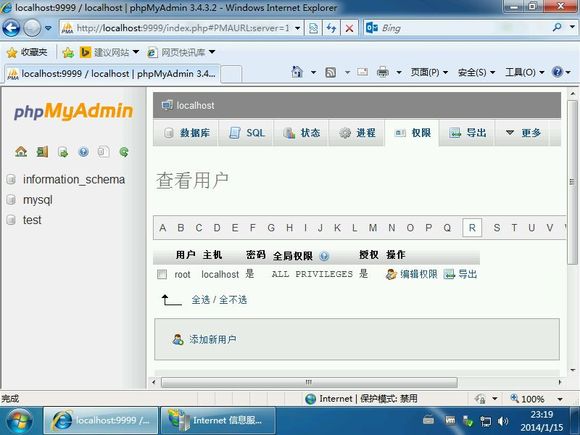Switch to the 进程 tab
The height and width of the screenshot is (435, 580).
pyautogui.click(x=357, y=133)
